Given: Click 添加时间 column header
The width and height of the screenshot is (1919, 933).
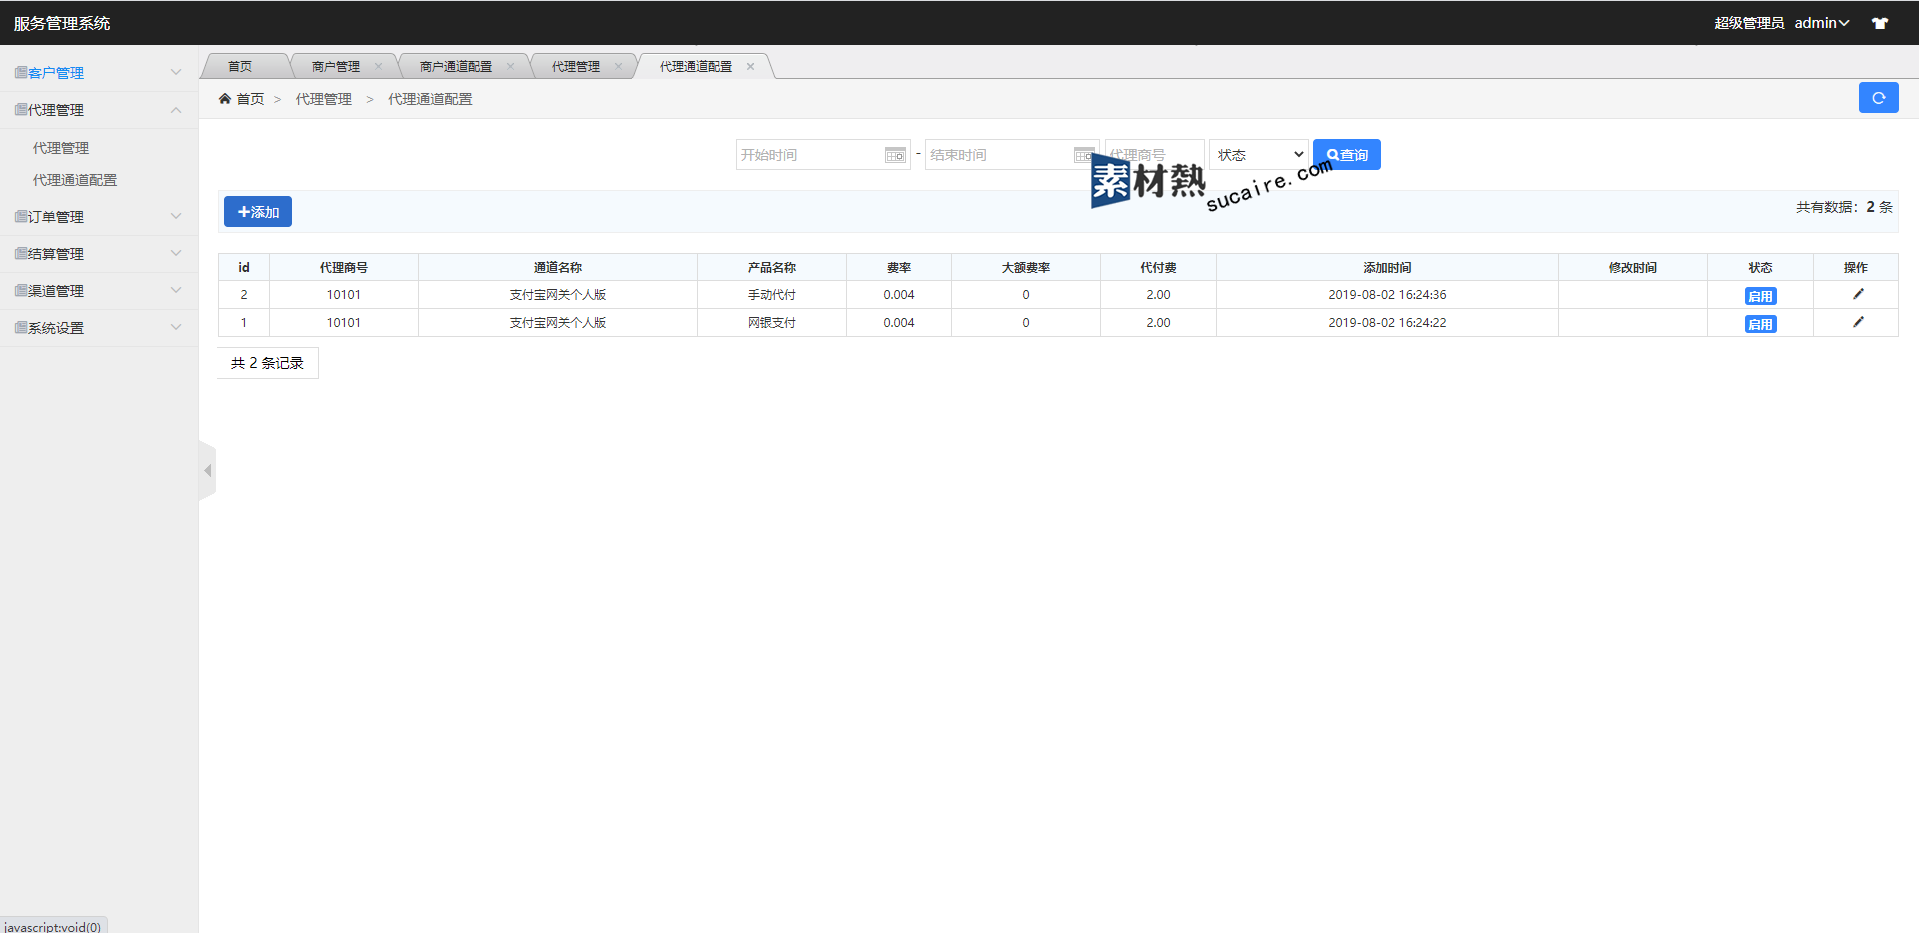Looking at the screenshot, I should (1387, 267).
